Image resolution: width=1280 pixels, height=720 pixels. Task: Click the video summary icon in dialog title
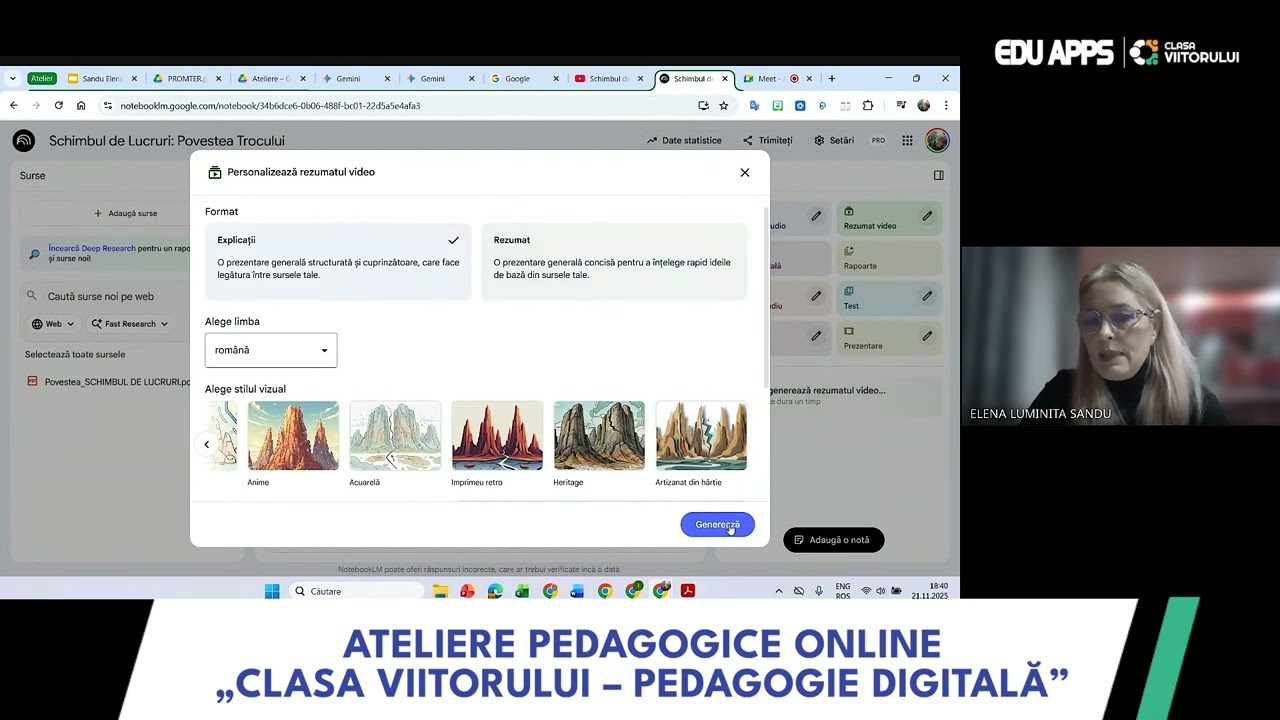pyautogui.click(x=214, y=172)
